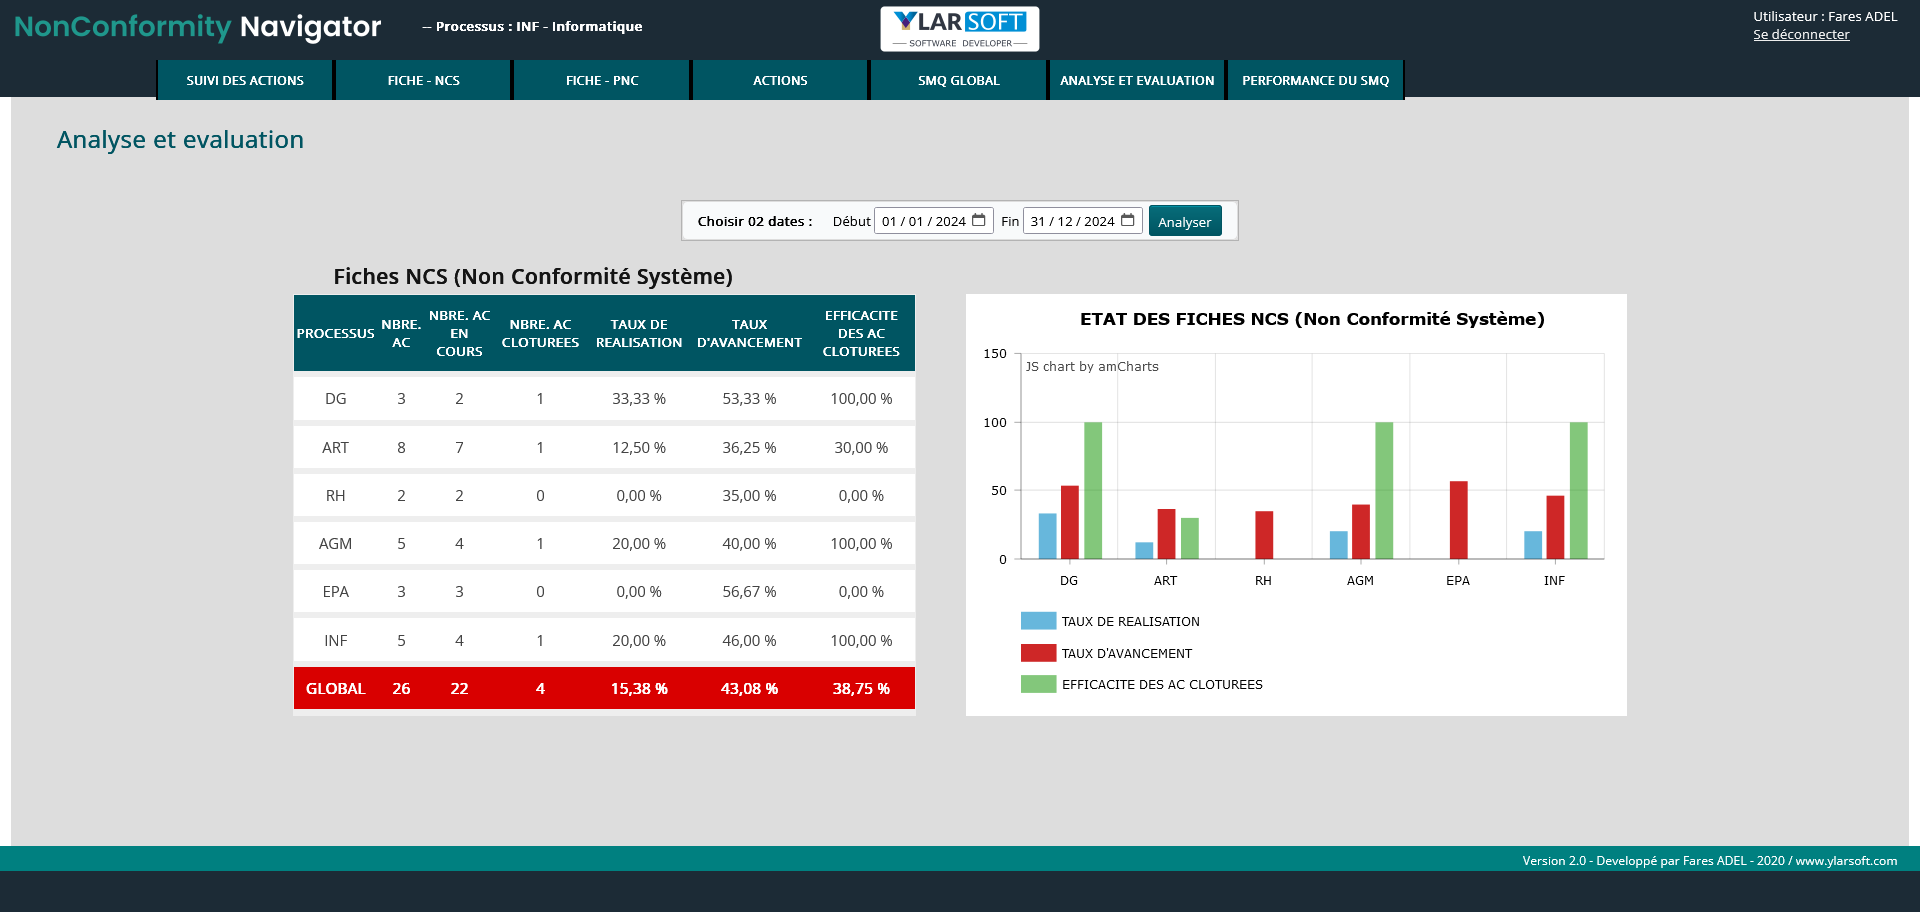Click the ETAT DES FICHES NCS chart title
This screenshot has width=1920, height=912.
(1312, 319)
